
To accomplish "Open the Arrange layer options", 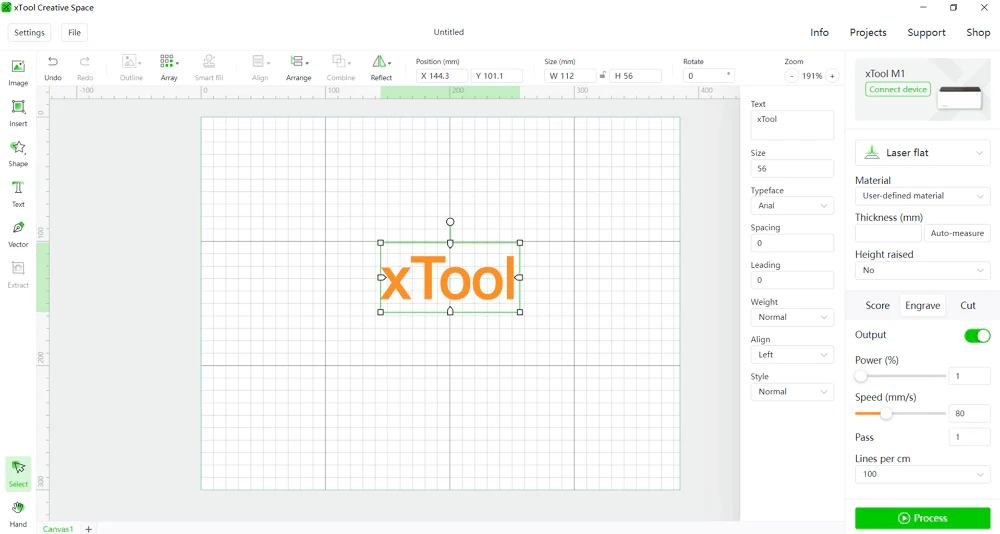I will (298, 68).
